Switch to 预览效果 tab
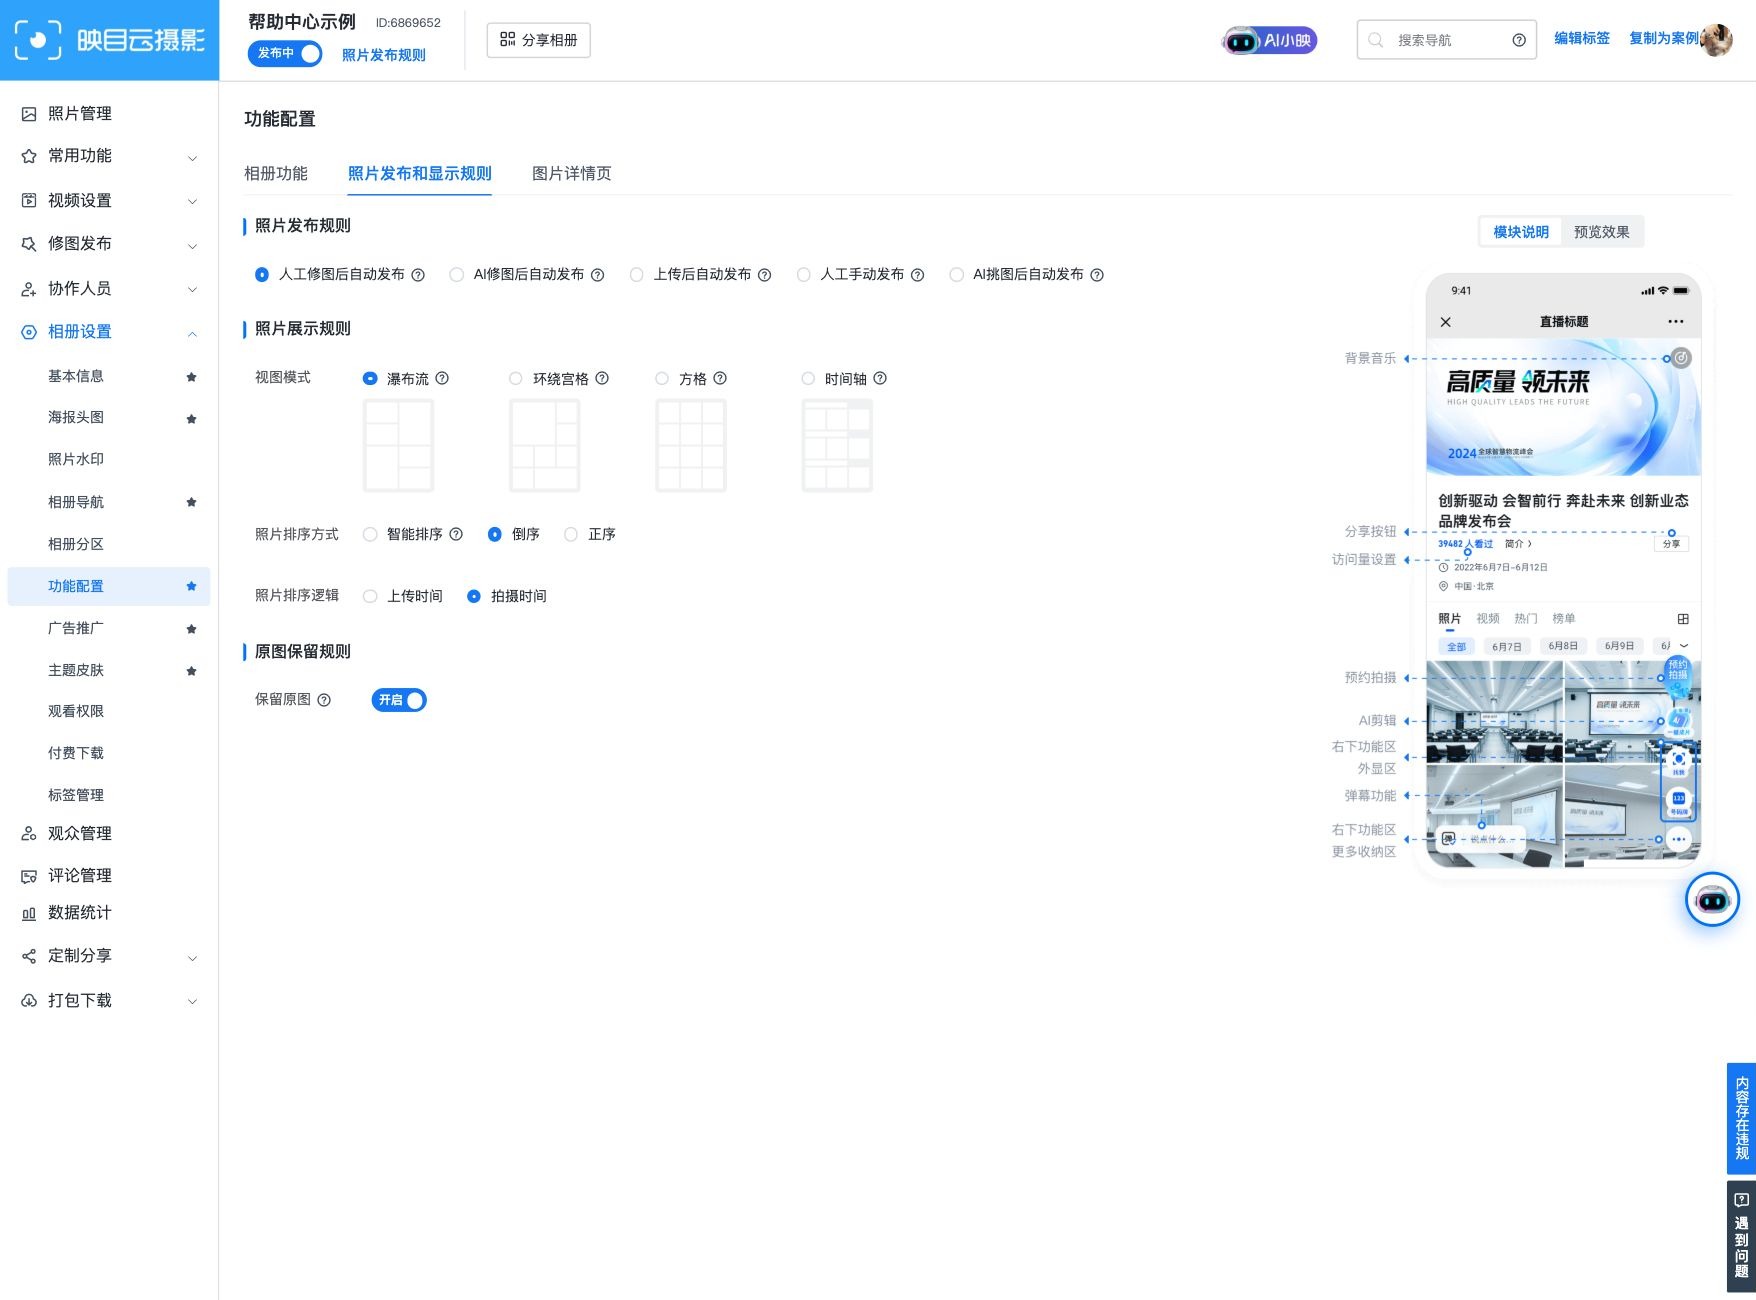This screenshot has height=1300, width=1756. (x=1601, y=232)
